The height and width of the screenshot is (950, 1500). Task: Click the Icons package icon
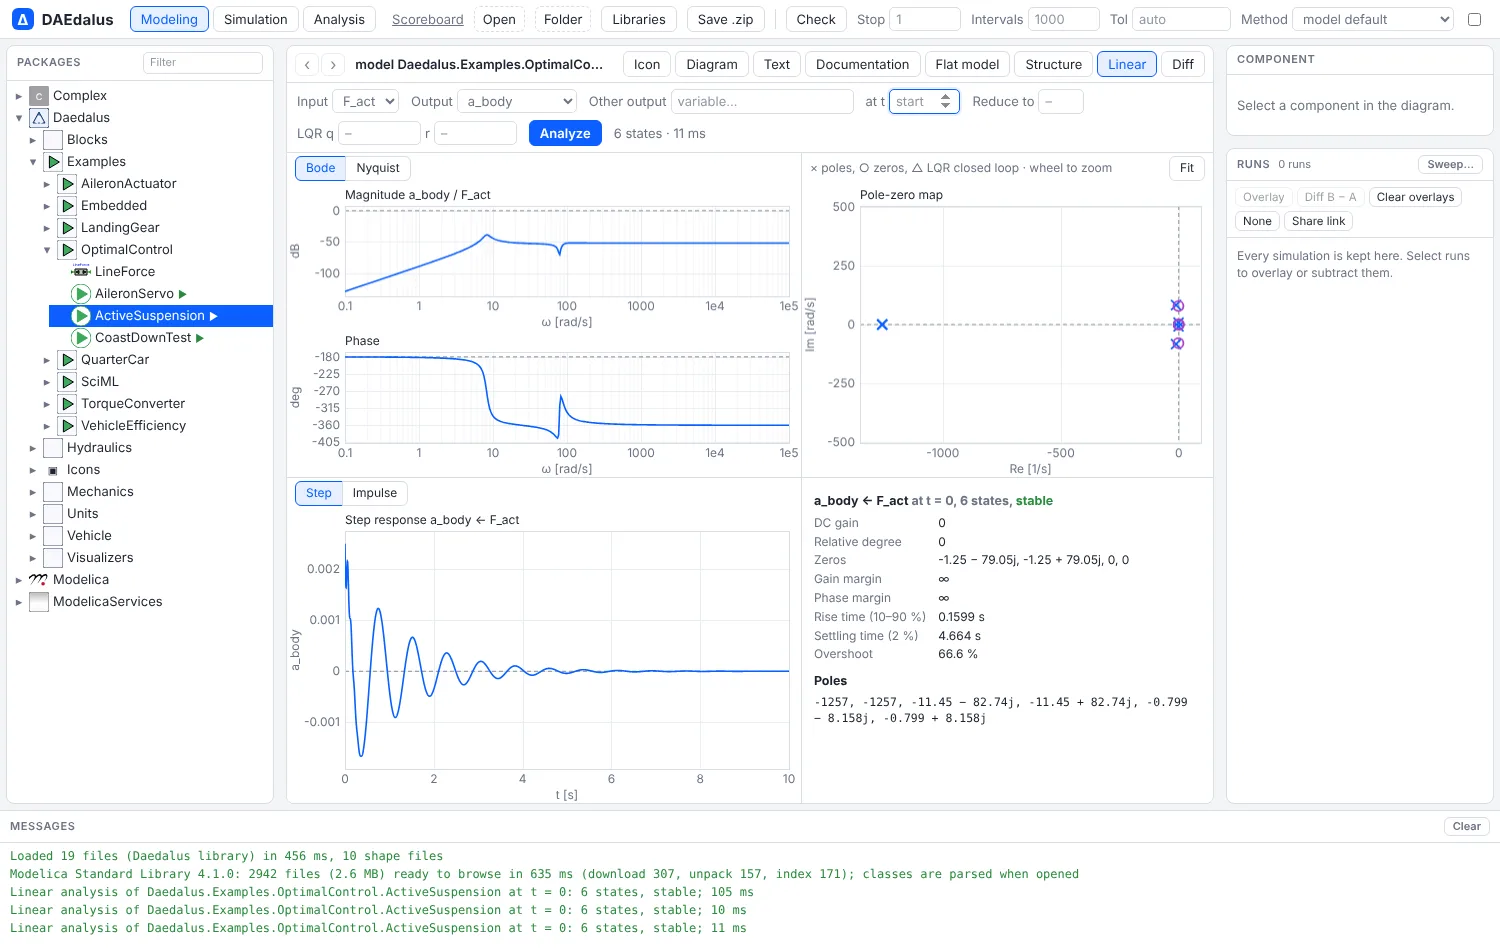pyautogui.click(x=53, y=470)
